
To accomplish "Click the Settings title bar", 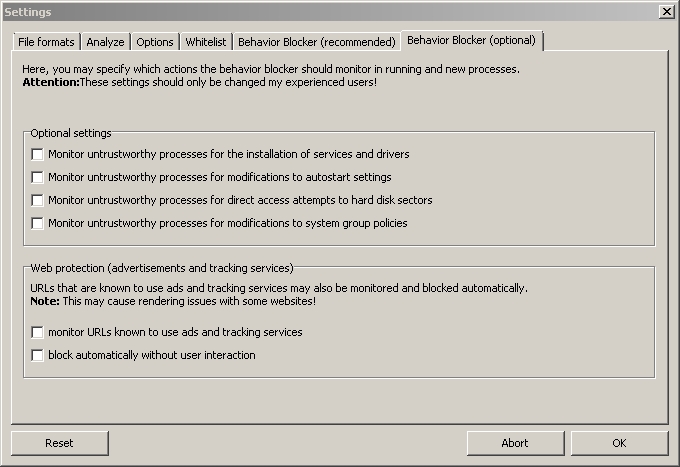I will click(x=300, y=11).
